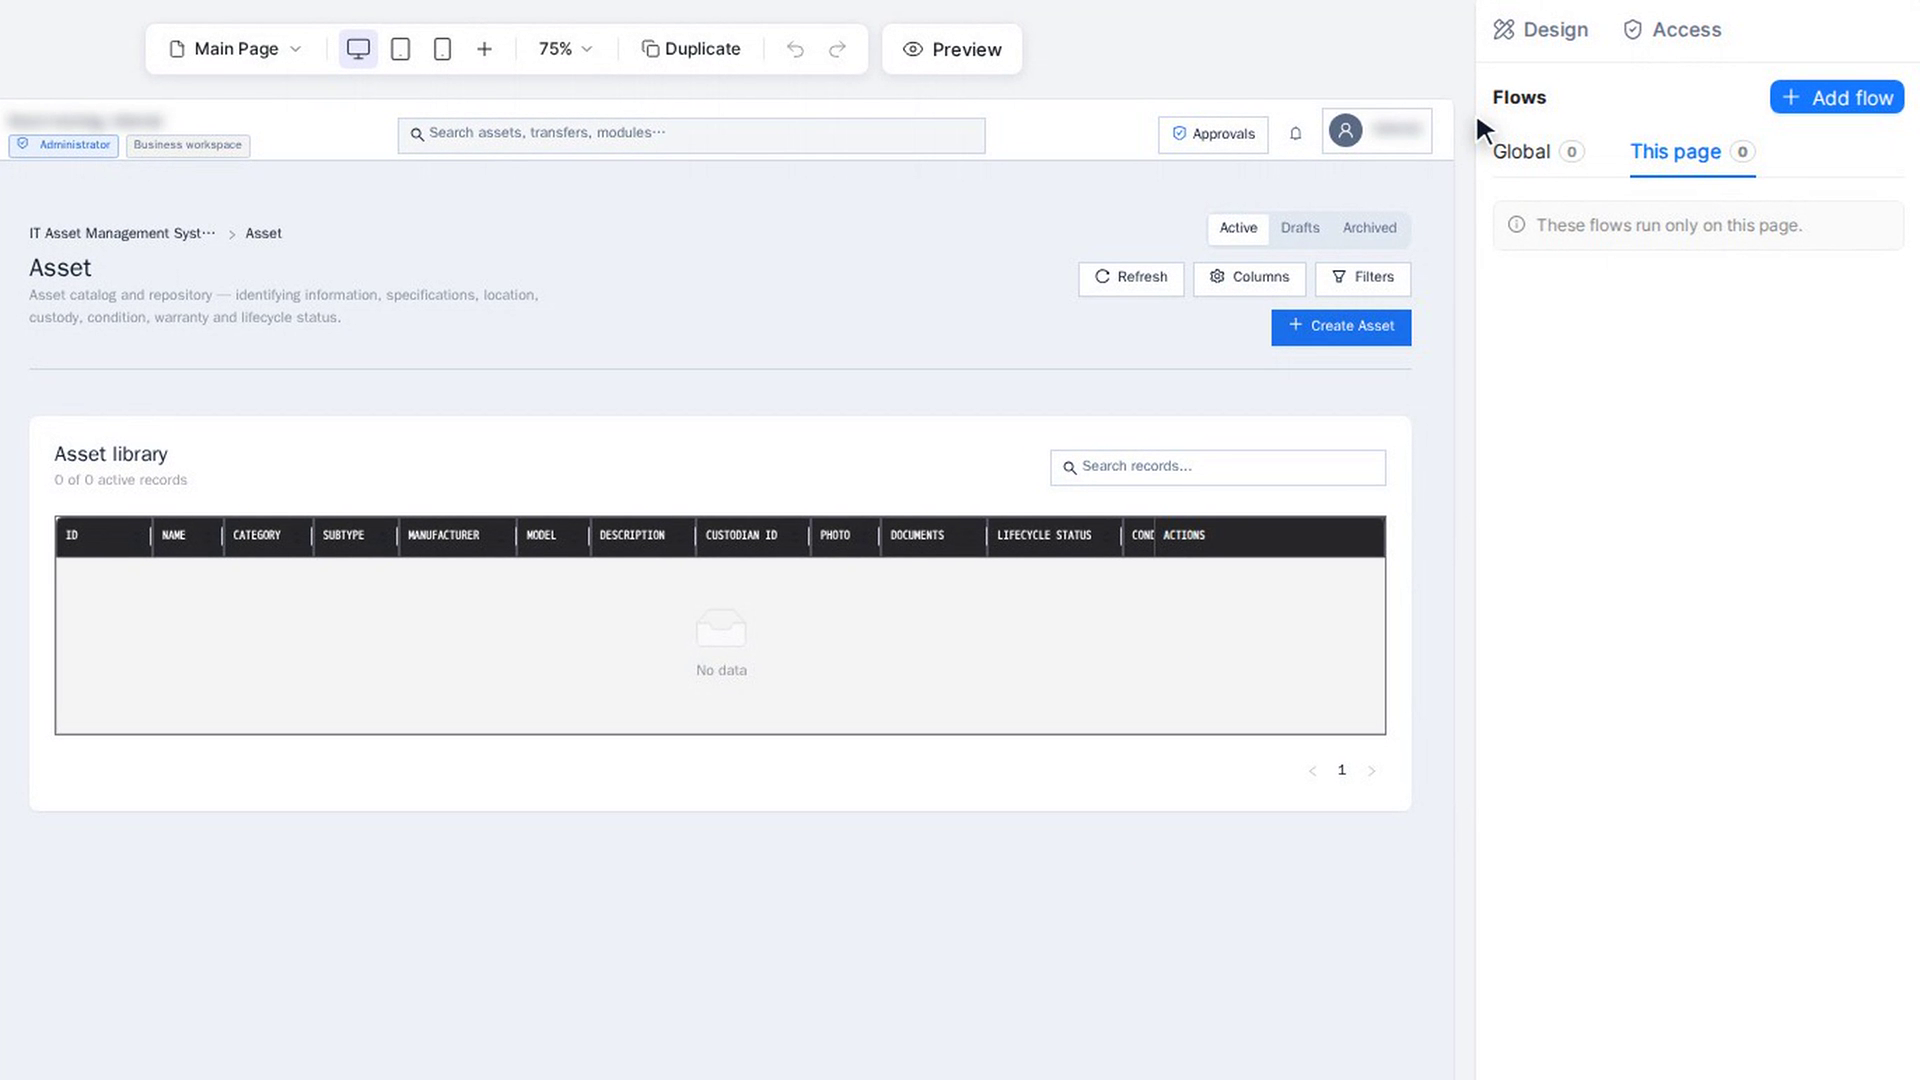This screenshot has width=1920, height=1080.
Task: Open the Access tab
Action: coord(1672,30)
